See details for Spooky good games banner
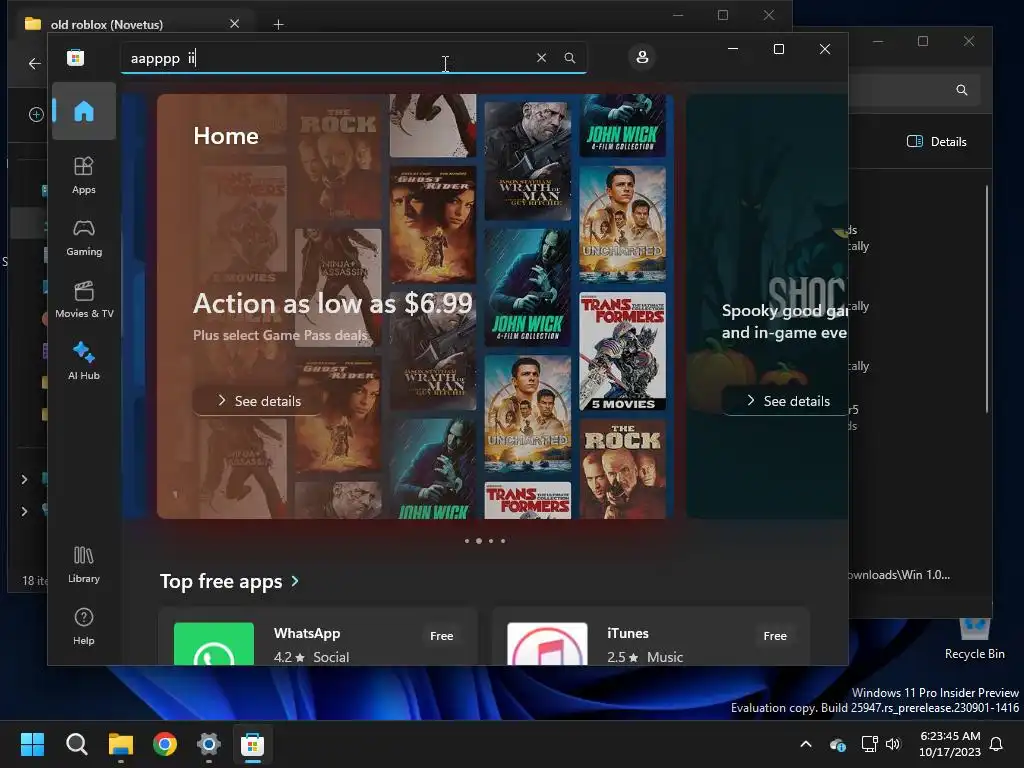Image resolution: width=1024 pixels, height=768 pixels. (x=788, y=401)
